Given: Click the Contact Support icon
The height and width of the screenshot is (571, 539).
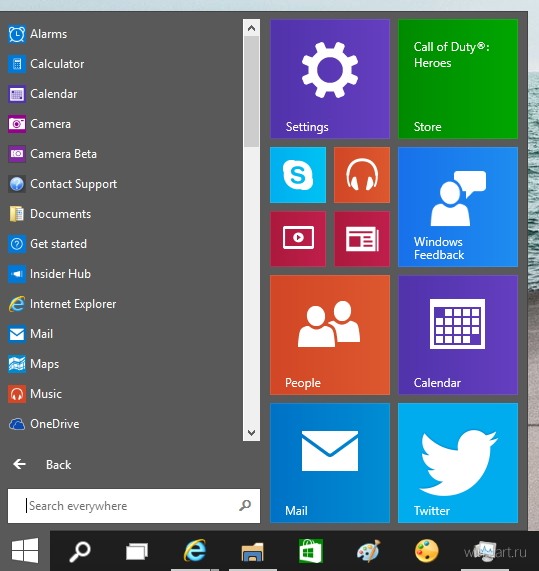Looking at the screenshot, I should click(17, 184).
